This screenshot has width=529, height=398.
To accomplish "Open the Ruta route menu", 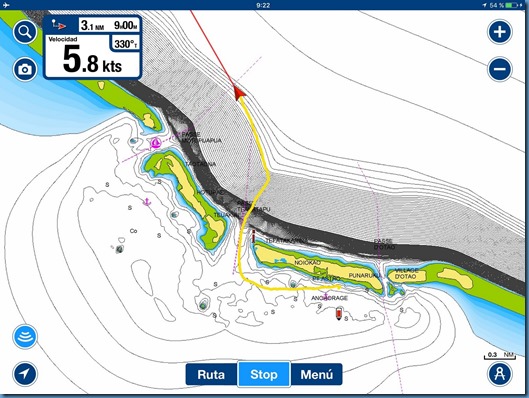I will pyautogui.click(x=211, y=374).
